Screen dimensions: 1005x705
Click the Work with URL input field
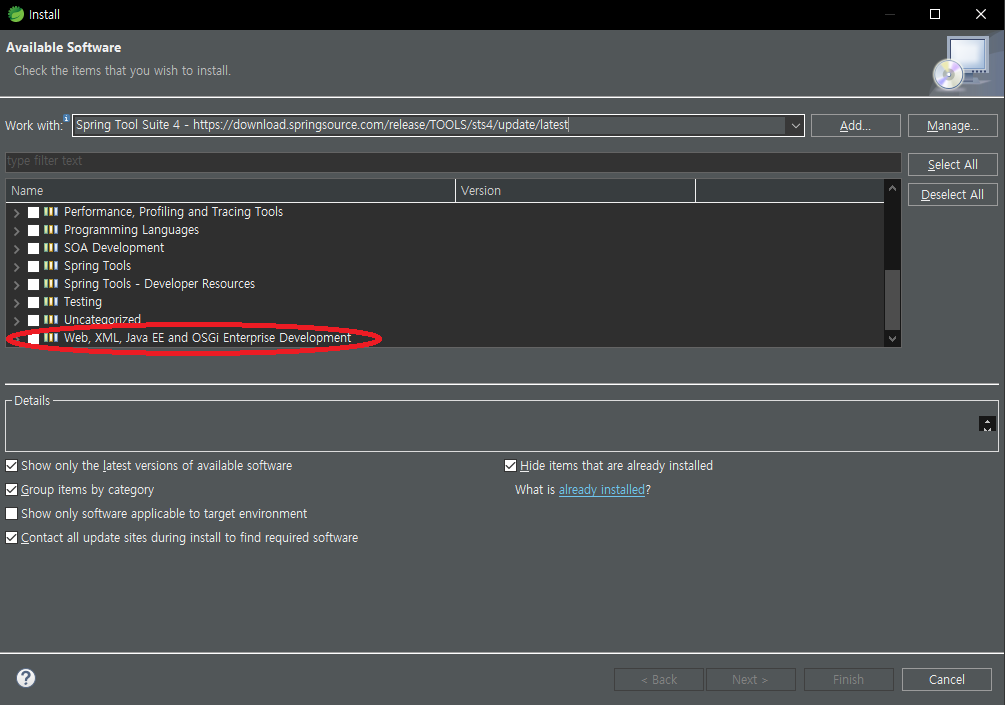coord(429,125)
